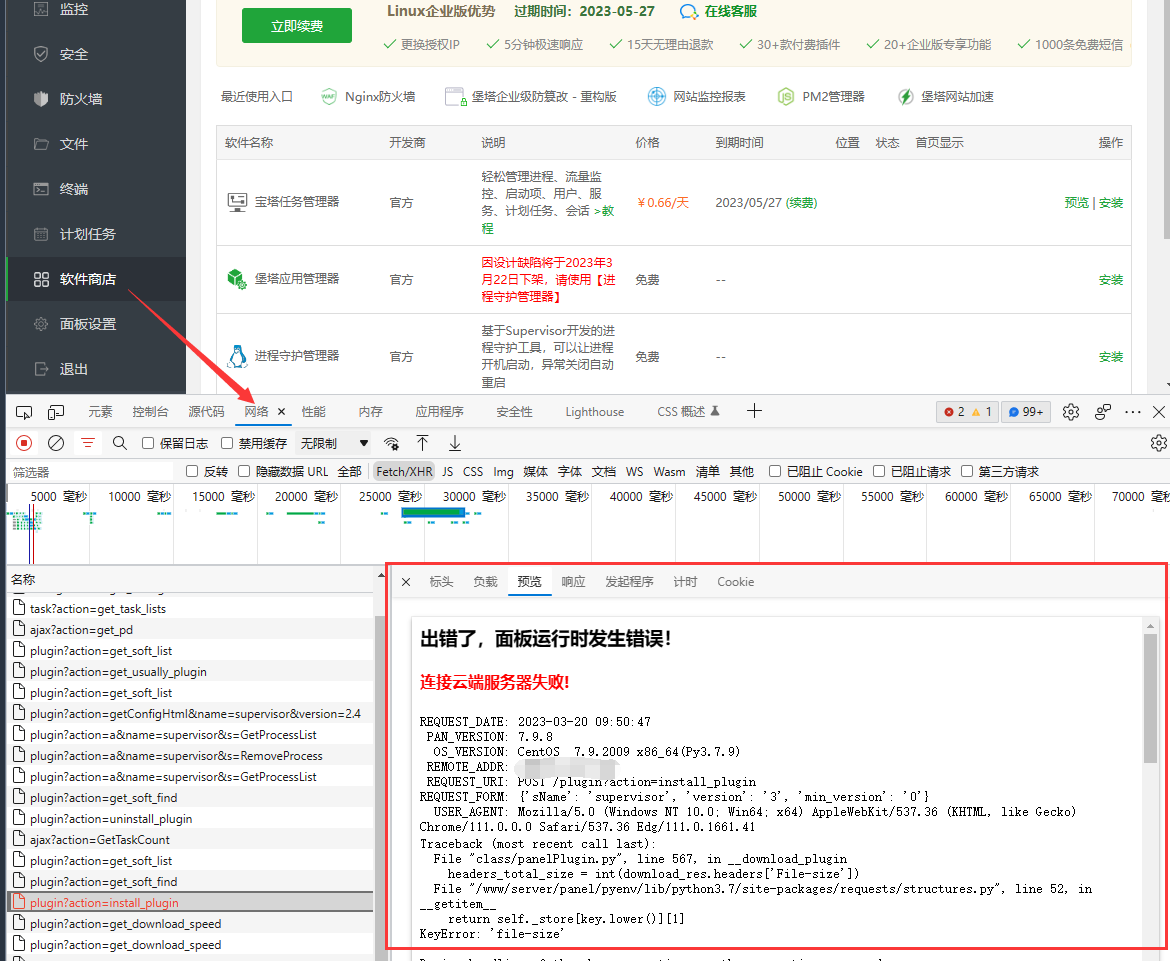Open the DevTools more options menu
Image resolution: width=1170 pixels, height=961 pixels.
(x=1132, y=410)
